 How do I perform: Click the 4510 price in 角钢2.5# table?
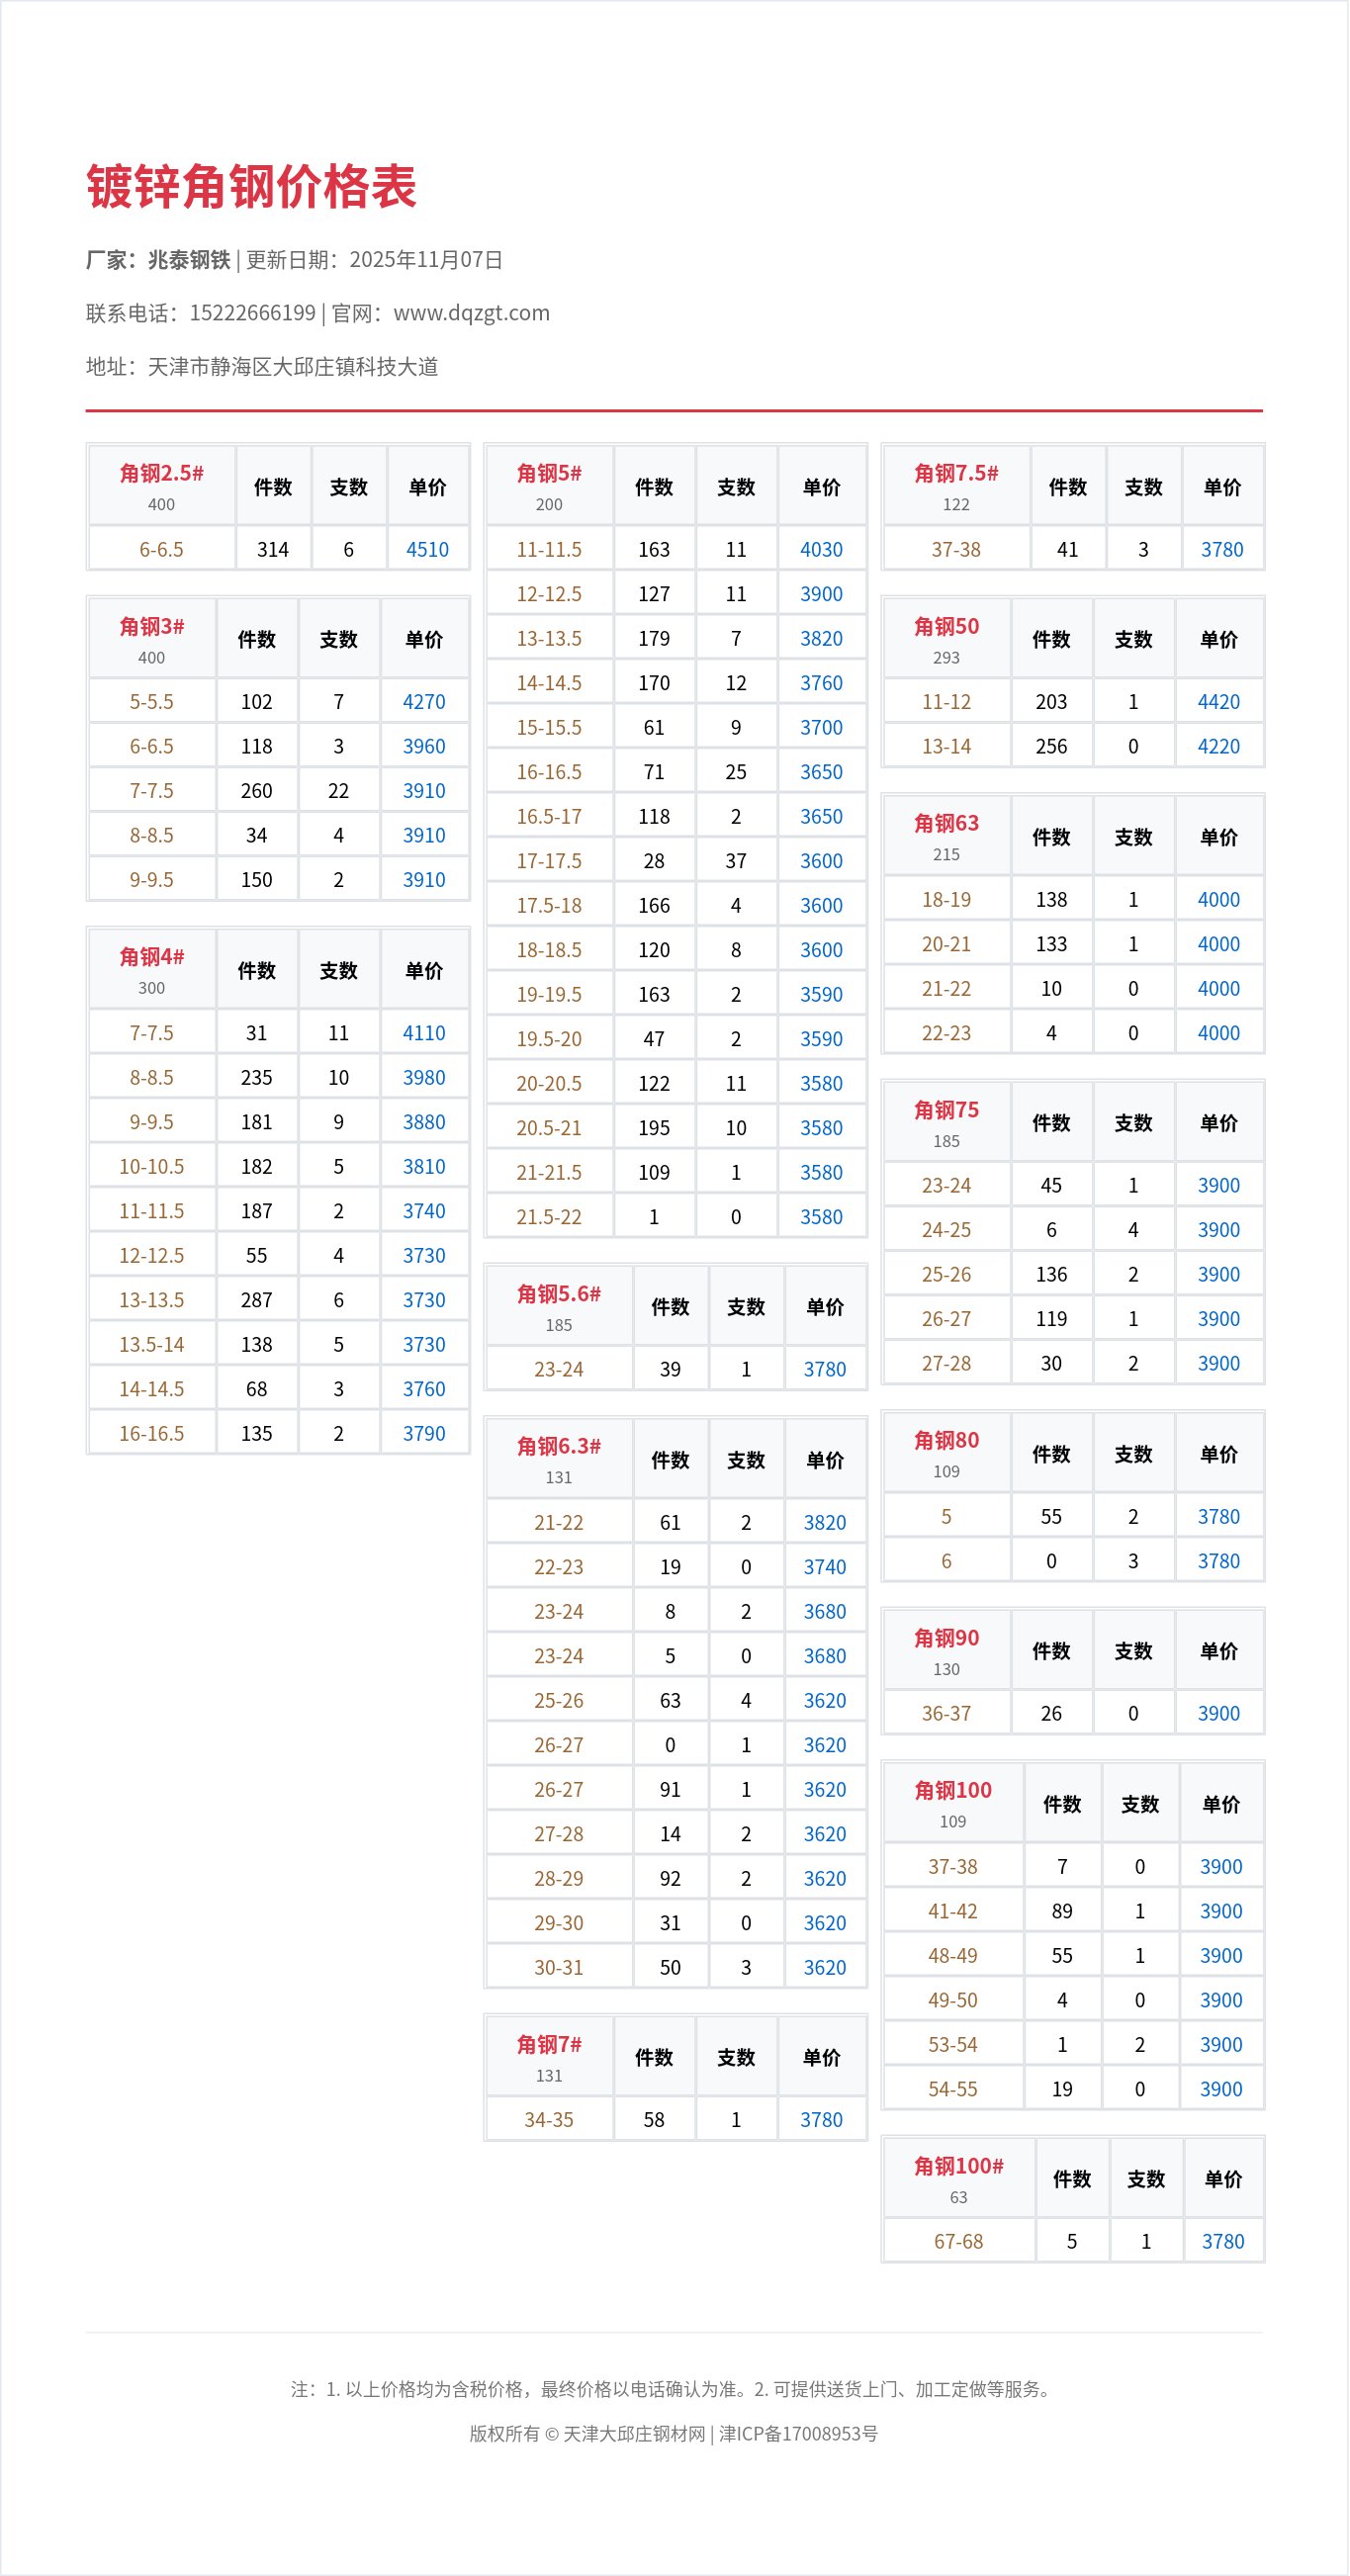tap(427, 549)
